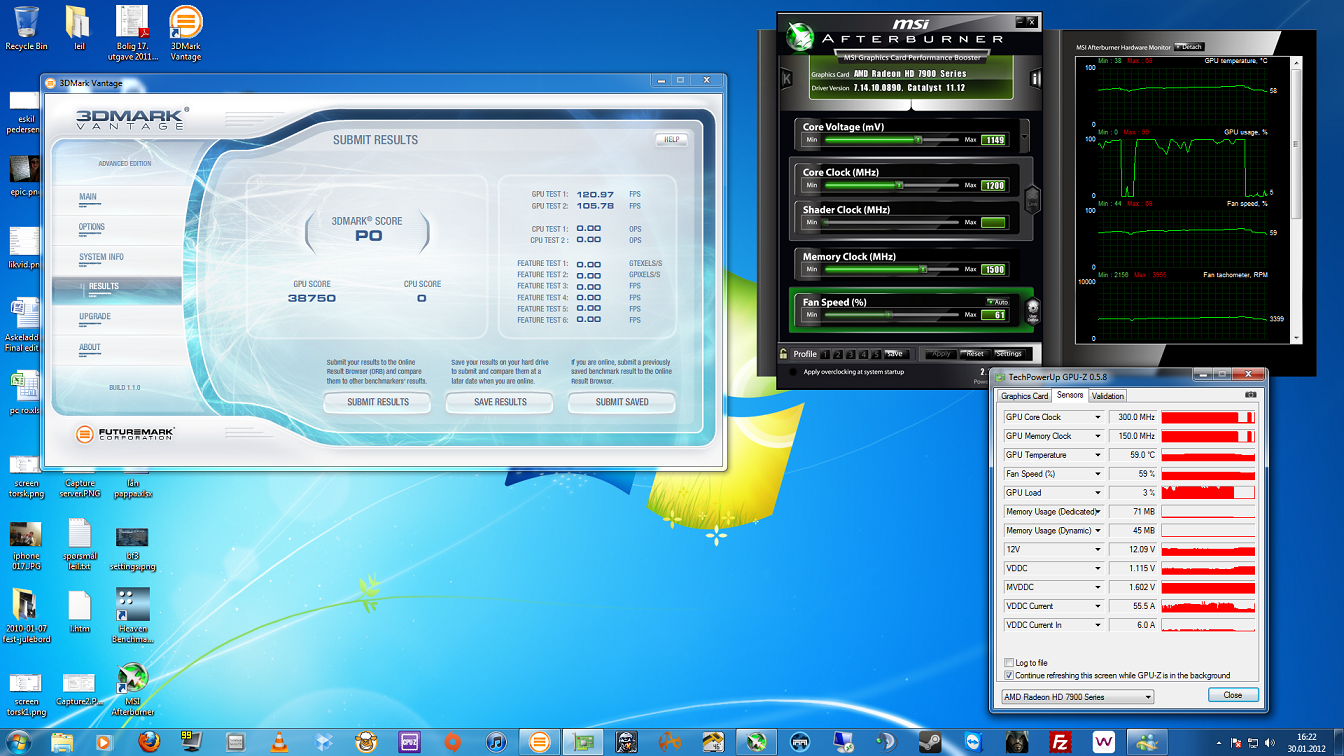Click the iTunes taskbar icon
1344x756 pixels.
(496, 742)
